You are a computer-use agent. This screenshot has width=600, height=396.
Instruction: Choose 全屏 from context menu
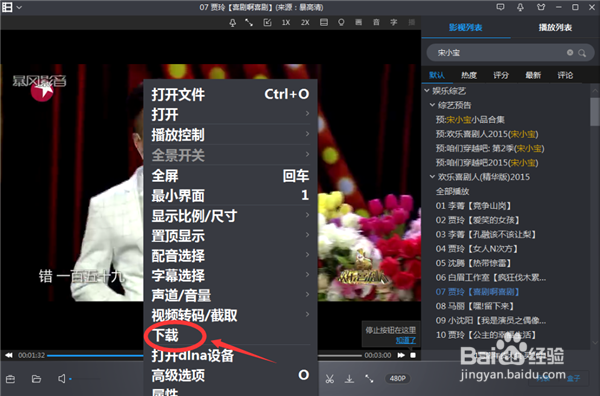(x=230, y=176)
